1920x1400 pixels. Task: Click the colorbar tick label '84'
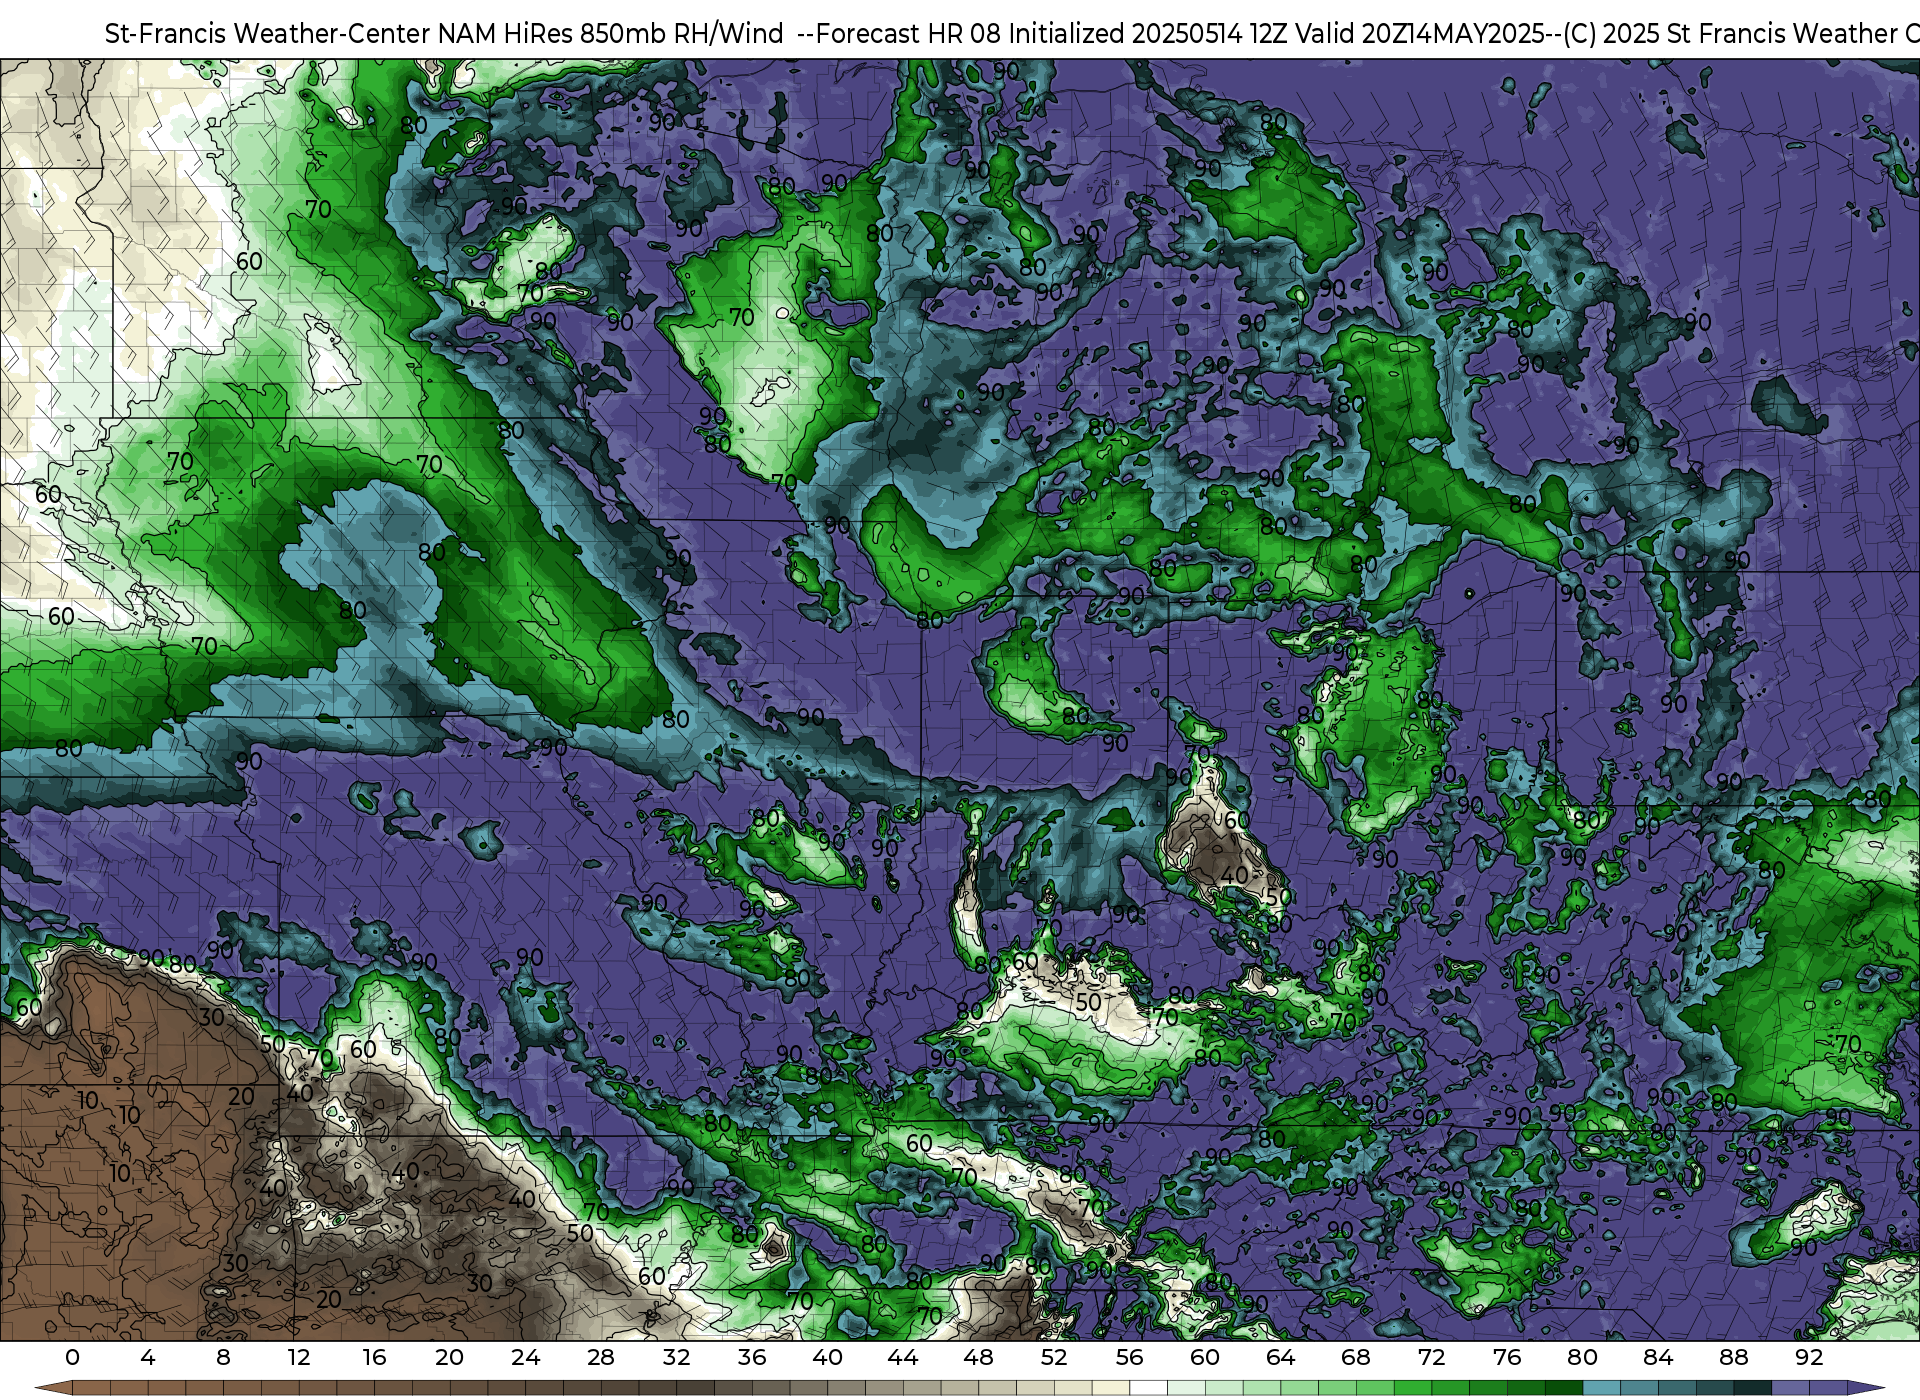(x=1658, y=1357)
